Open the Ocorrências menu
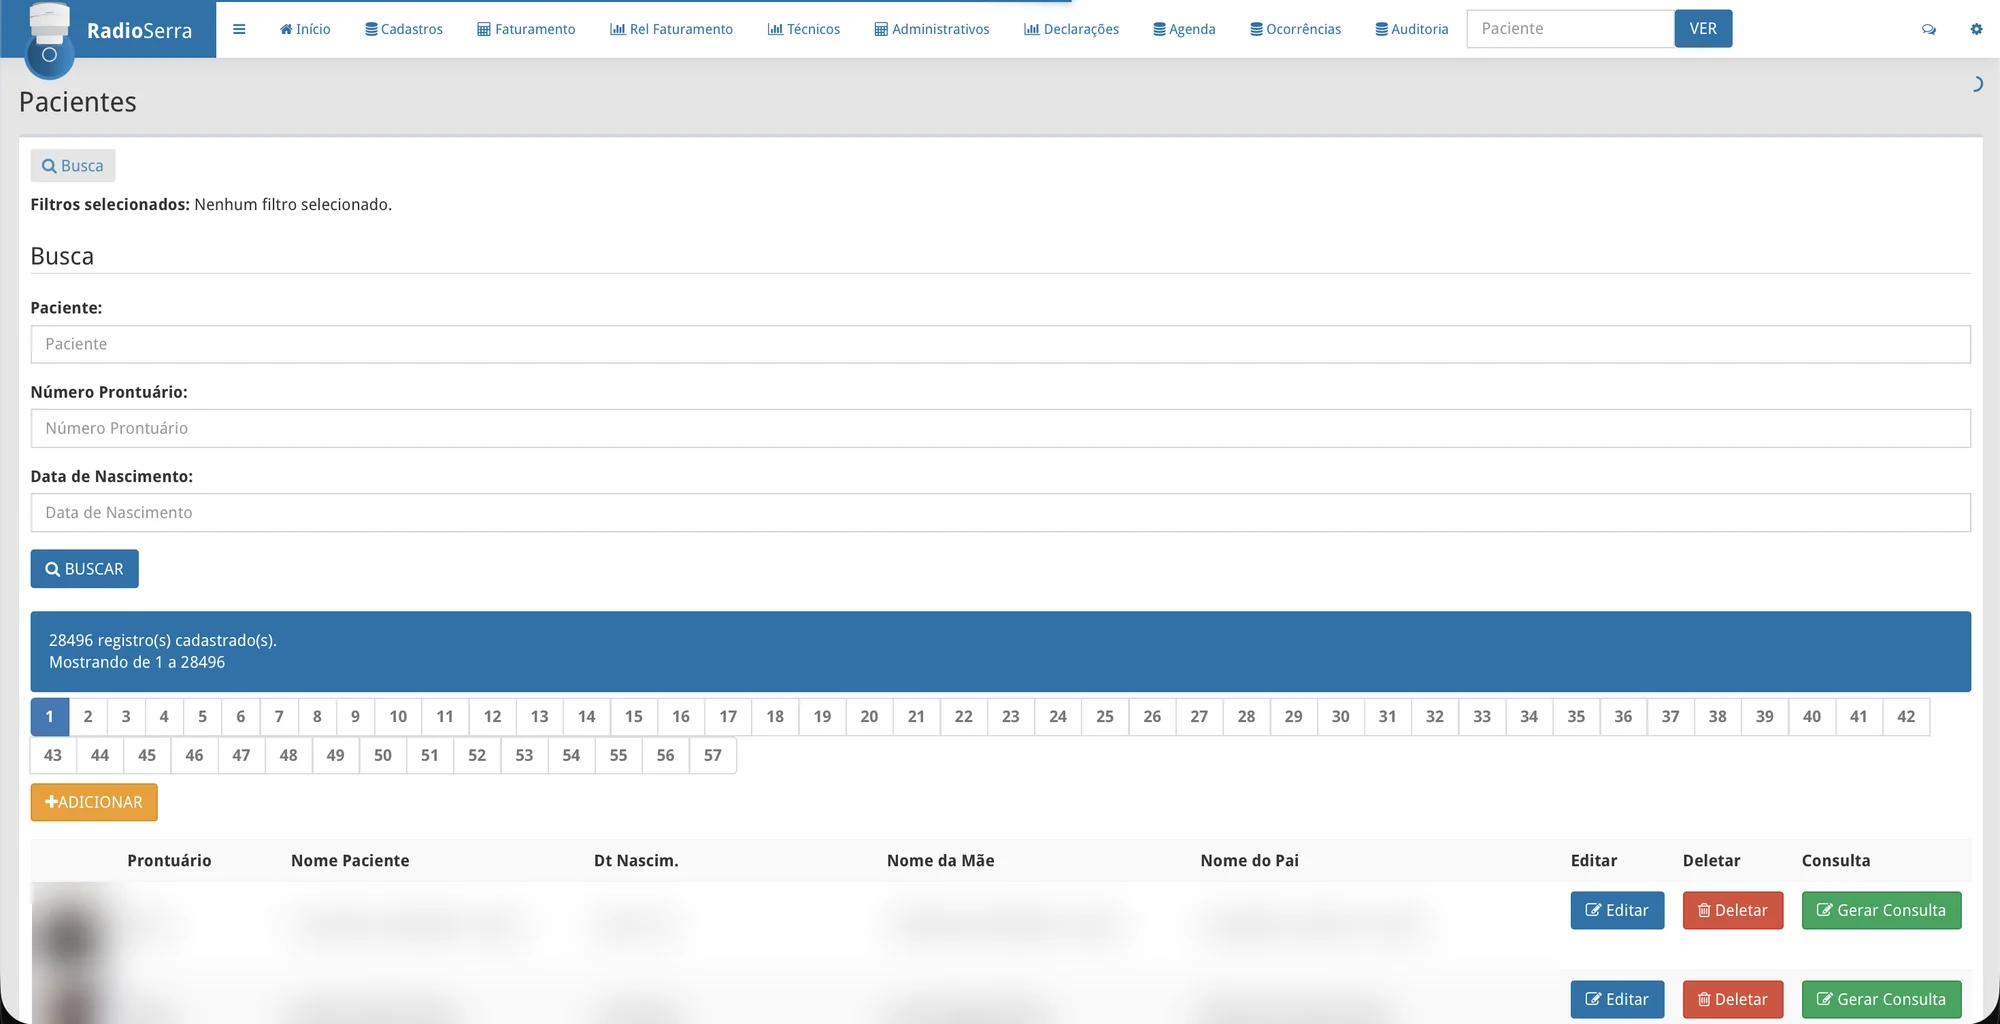Viewport: 2000px width, 1024px height. (x=1295, y=29)
